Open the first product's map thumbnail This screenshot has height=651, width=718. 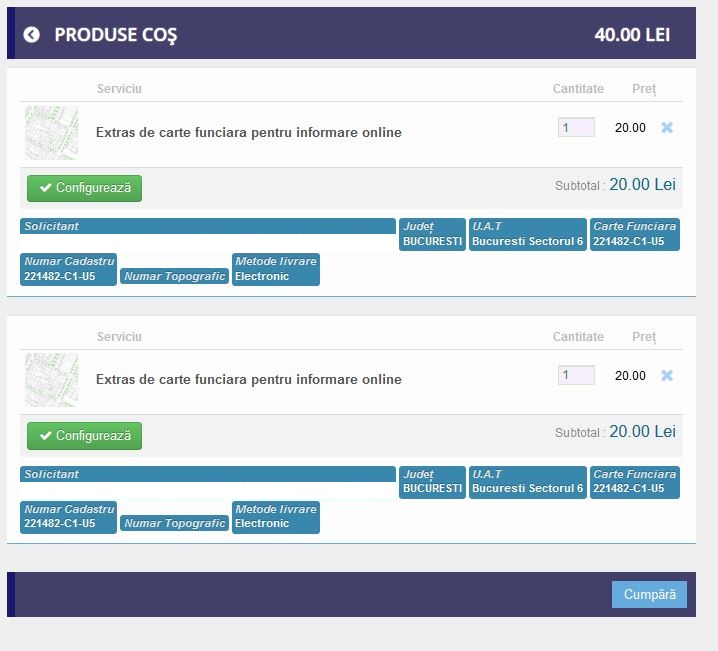click(51, 133)
